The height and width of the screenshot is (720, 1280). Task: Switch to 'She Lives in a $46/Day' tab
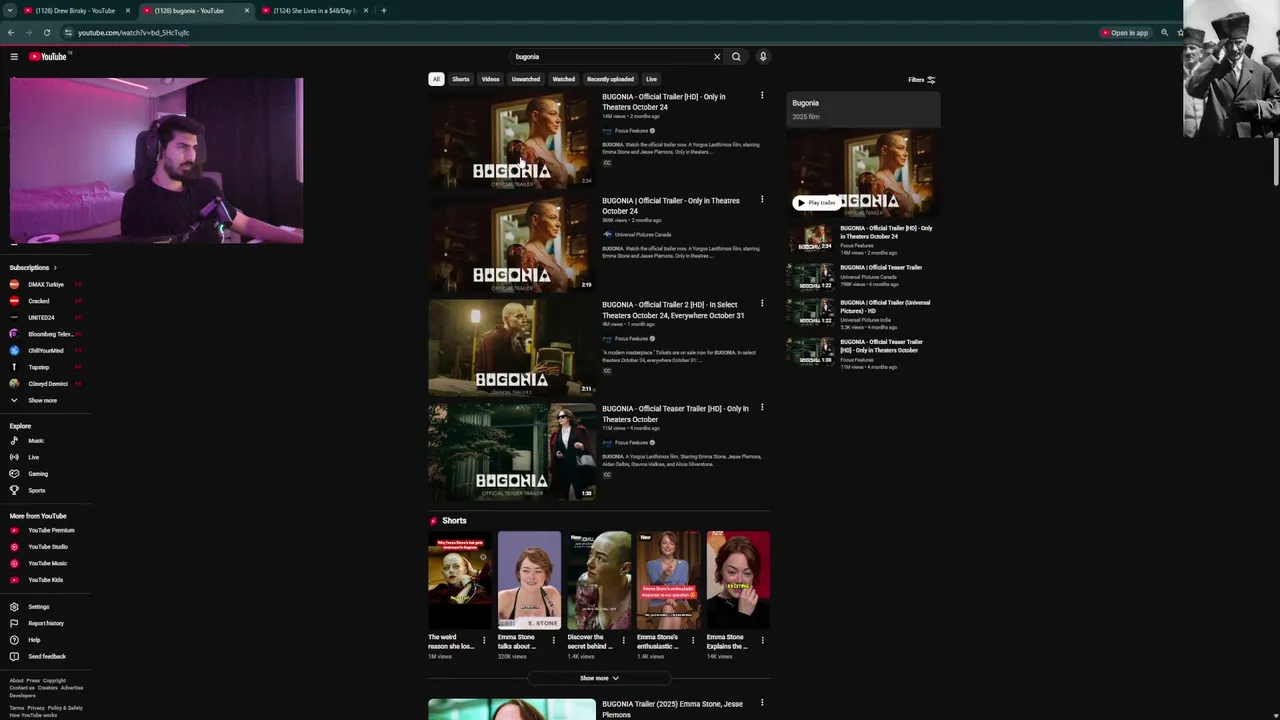coord(313,10)
